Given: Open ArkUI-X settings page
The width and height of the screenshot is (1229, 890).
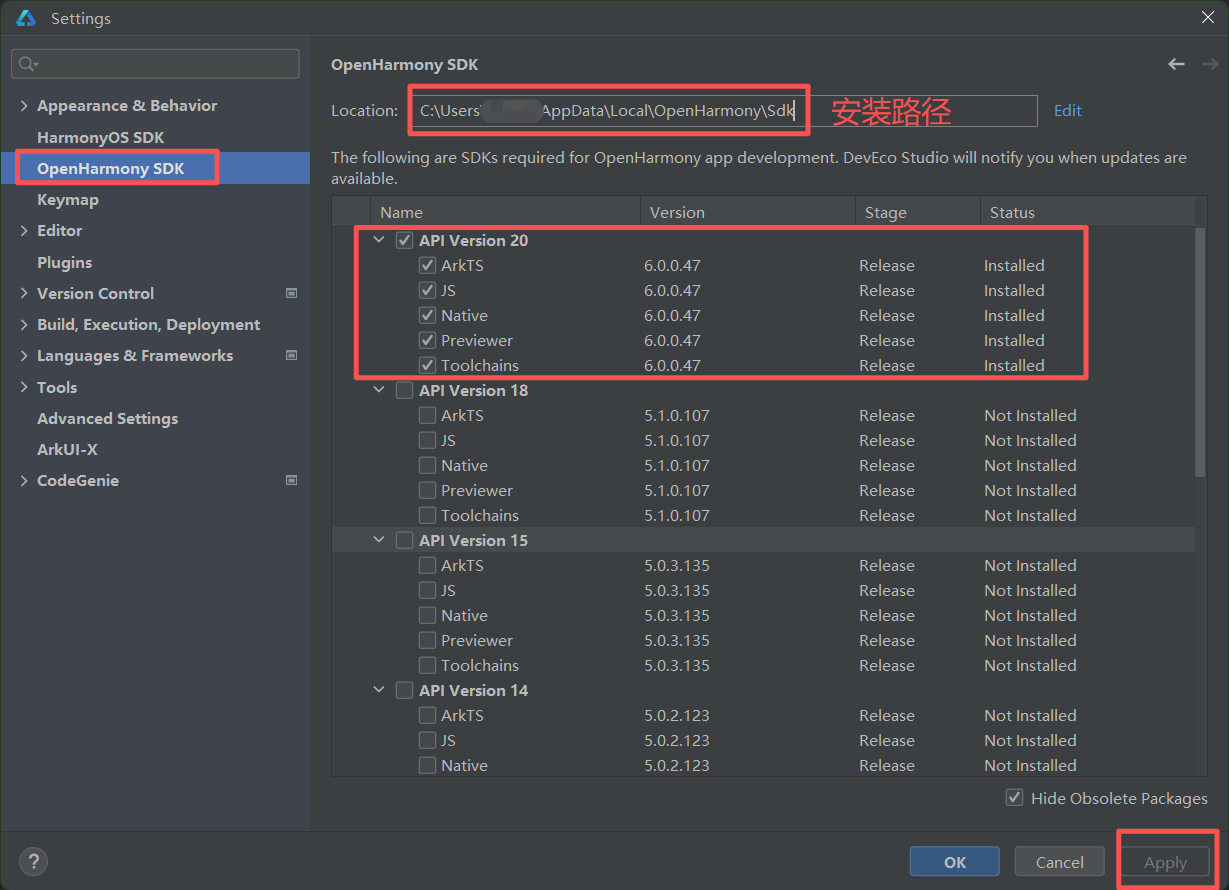Looking at the screenshot, I should pyautogui.click(x=67, y=449).
